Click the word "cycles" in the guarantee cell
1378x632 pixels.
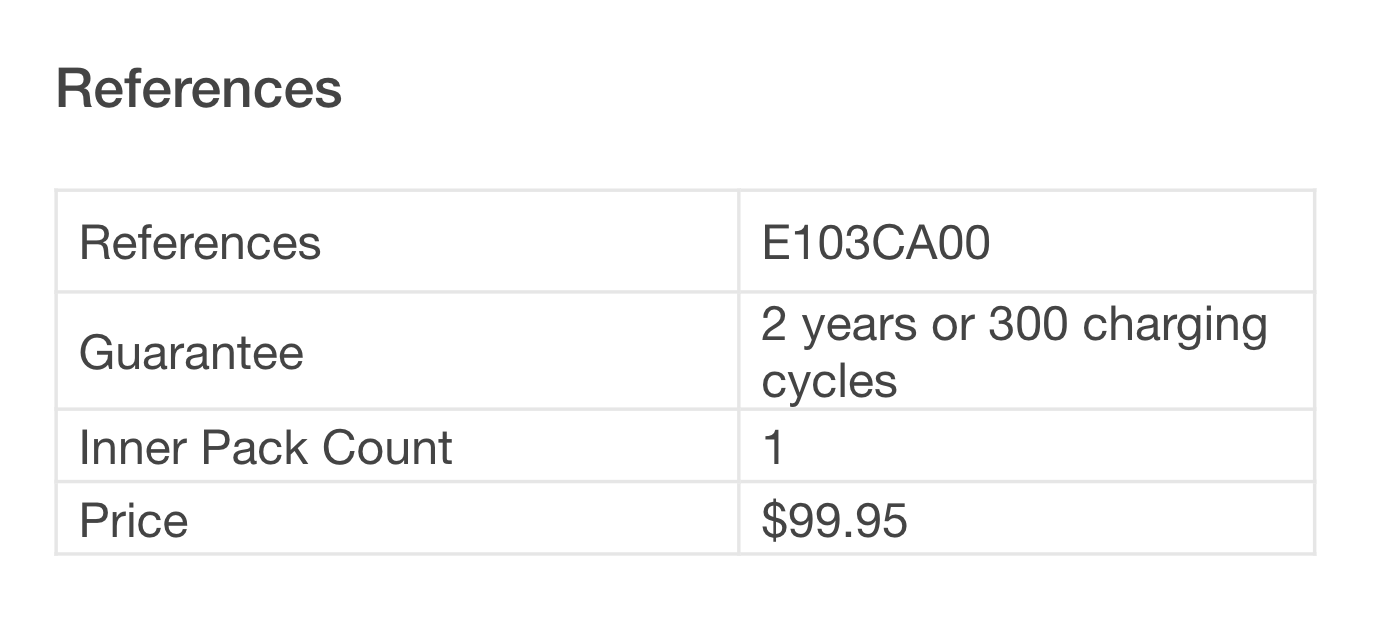pos(829,381)
